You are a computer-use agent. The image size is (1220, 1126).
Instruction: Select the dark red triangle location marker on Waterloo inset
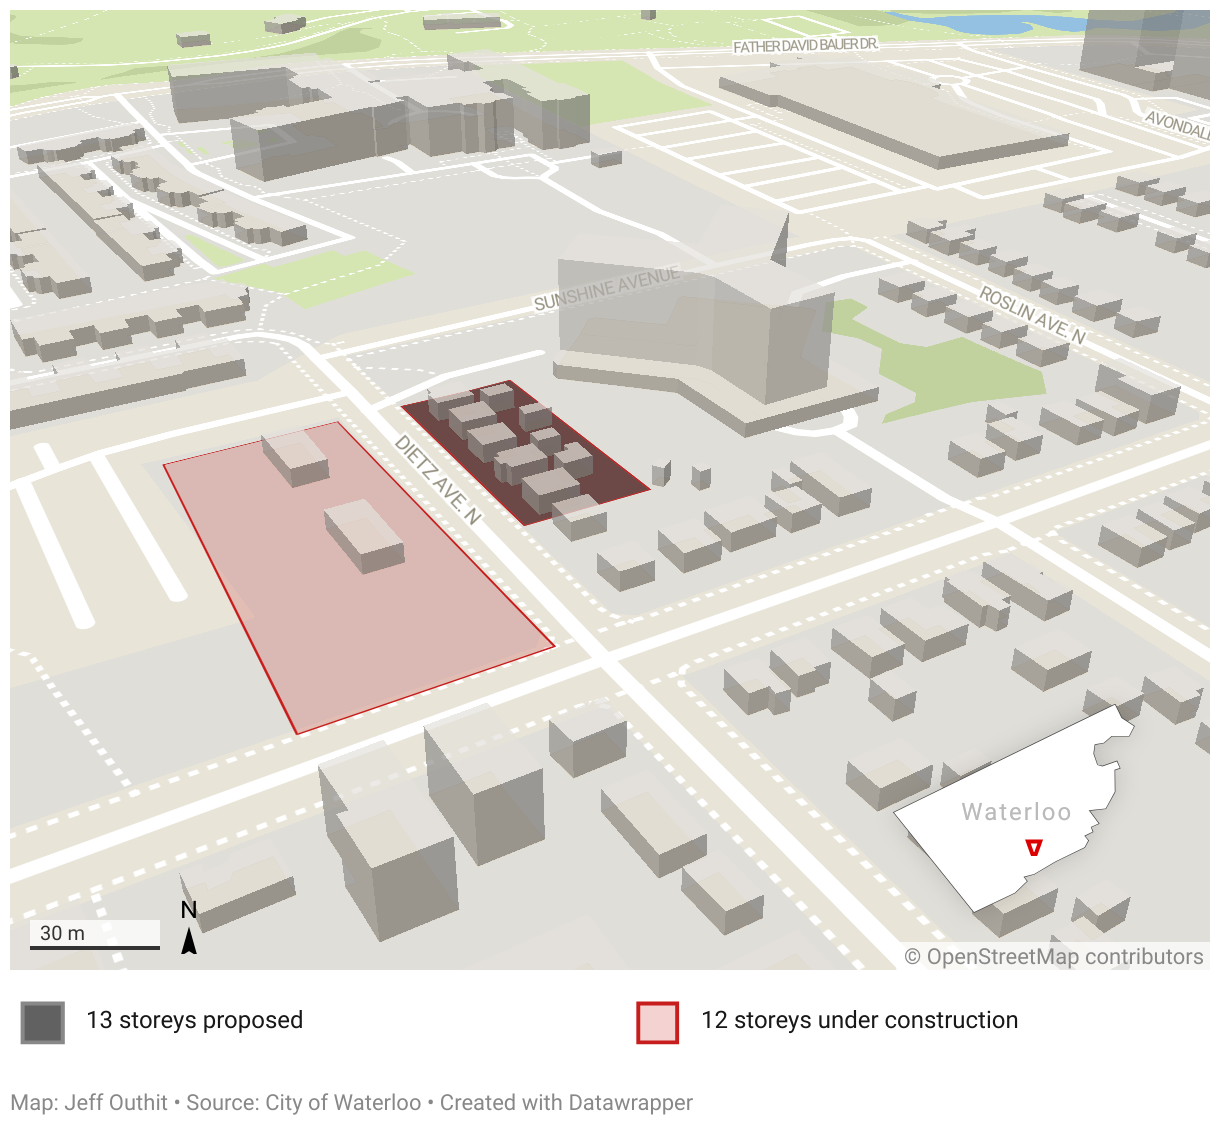click(x=1033, y=847)
